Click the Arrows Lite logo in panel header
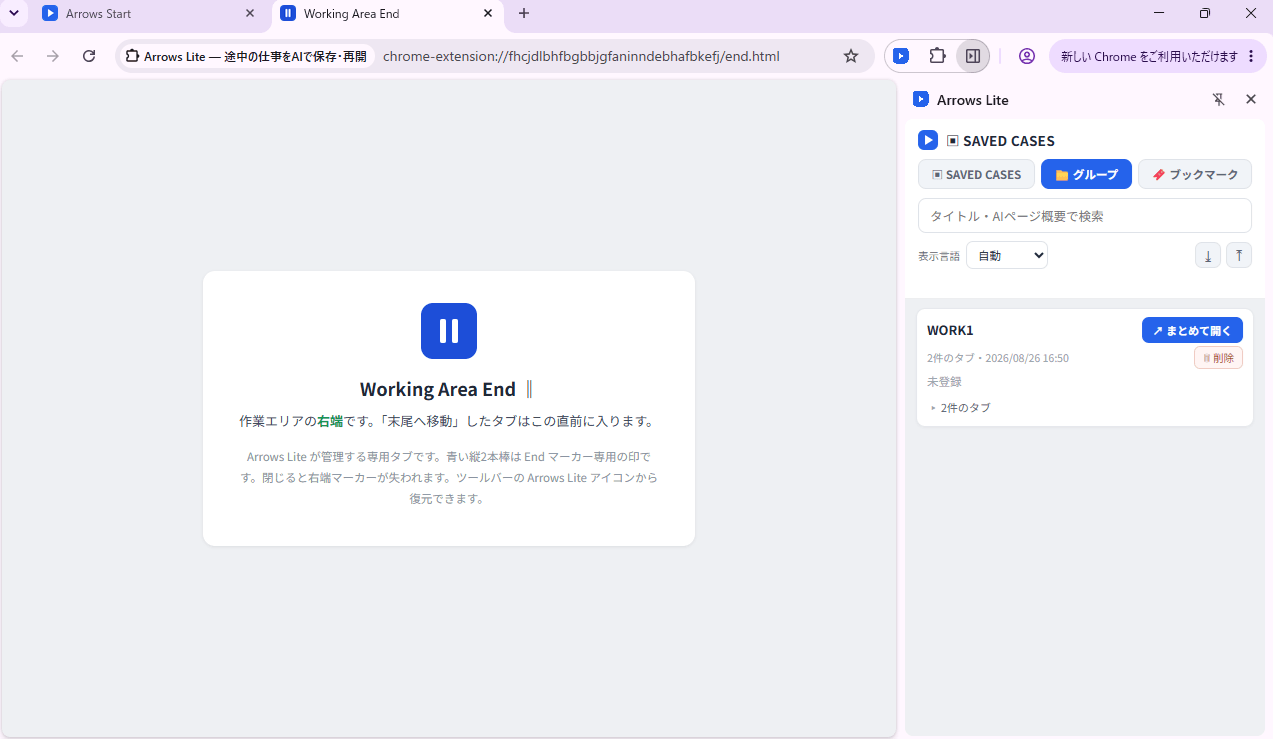The height and width of the screenshot is (739, 1273). (x=921, y=99)
